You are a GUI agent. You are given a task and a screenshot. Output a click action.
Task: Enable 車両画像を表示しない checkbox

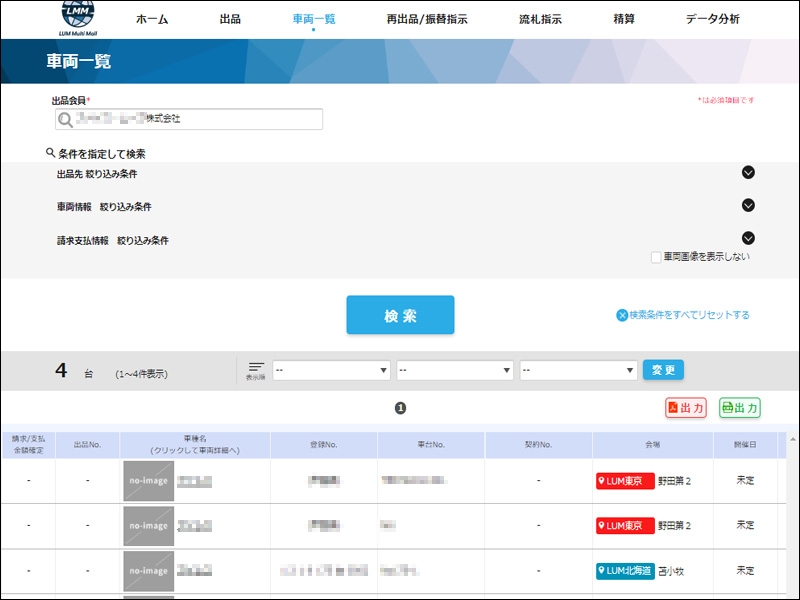tap(656, 257)
